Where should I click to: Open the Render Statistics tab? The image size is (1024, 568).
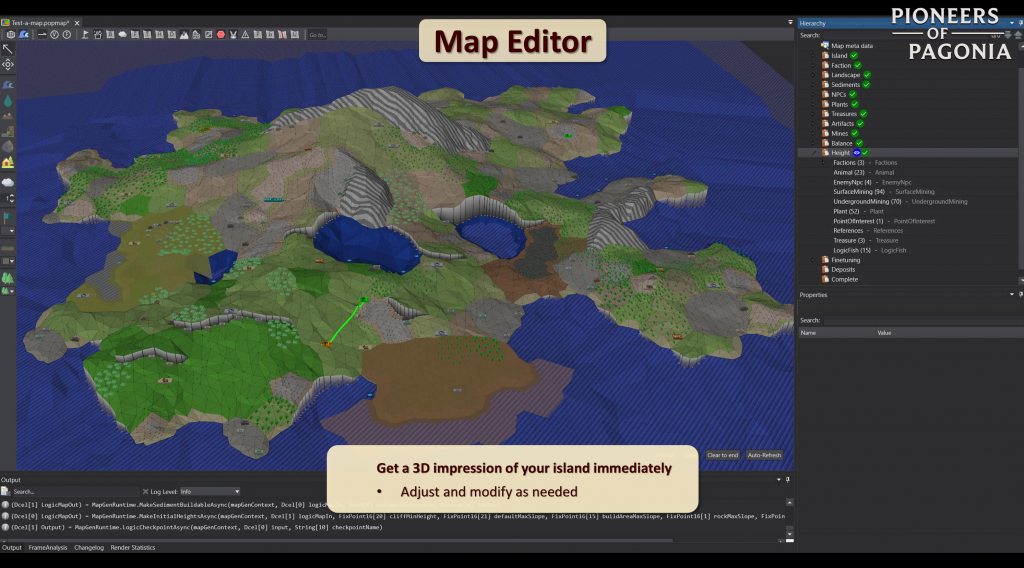(132, 548)
